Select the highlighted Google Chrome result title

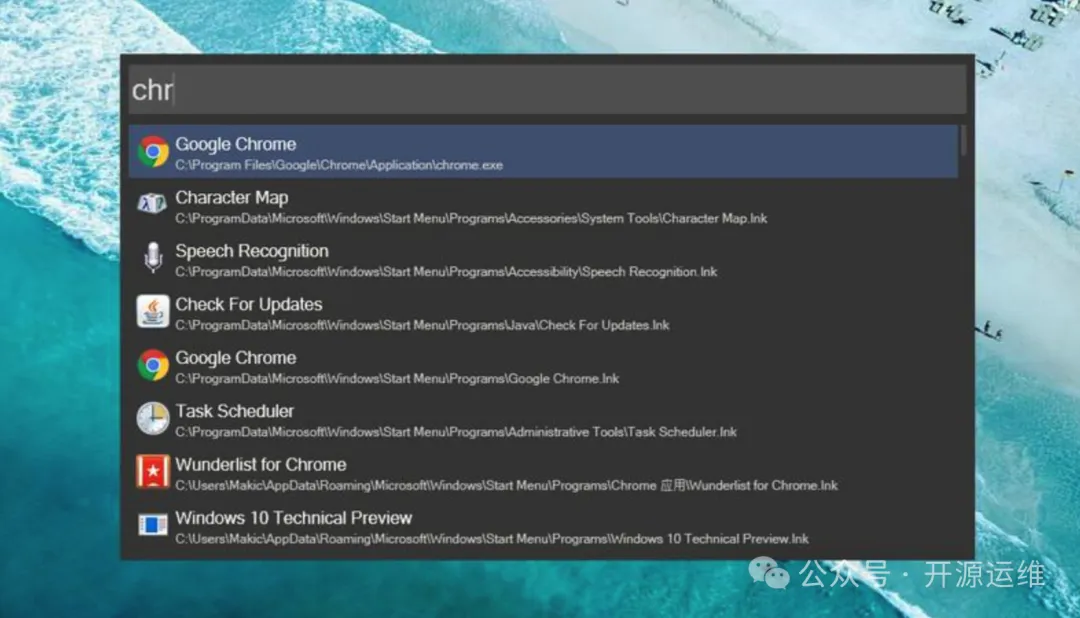235,144
